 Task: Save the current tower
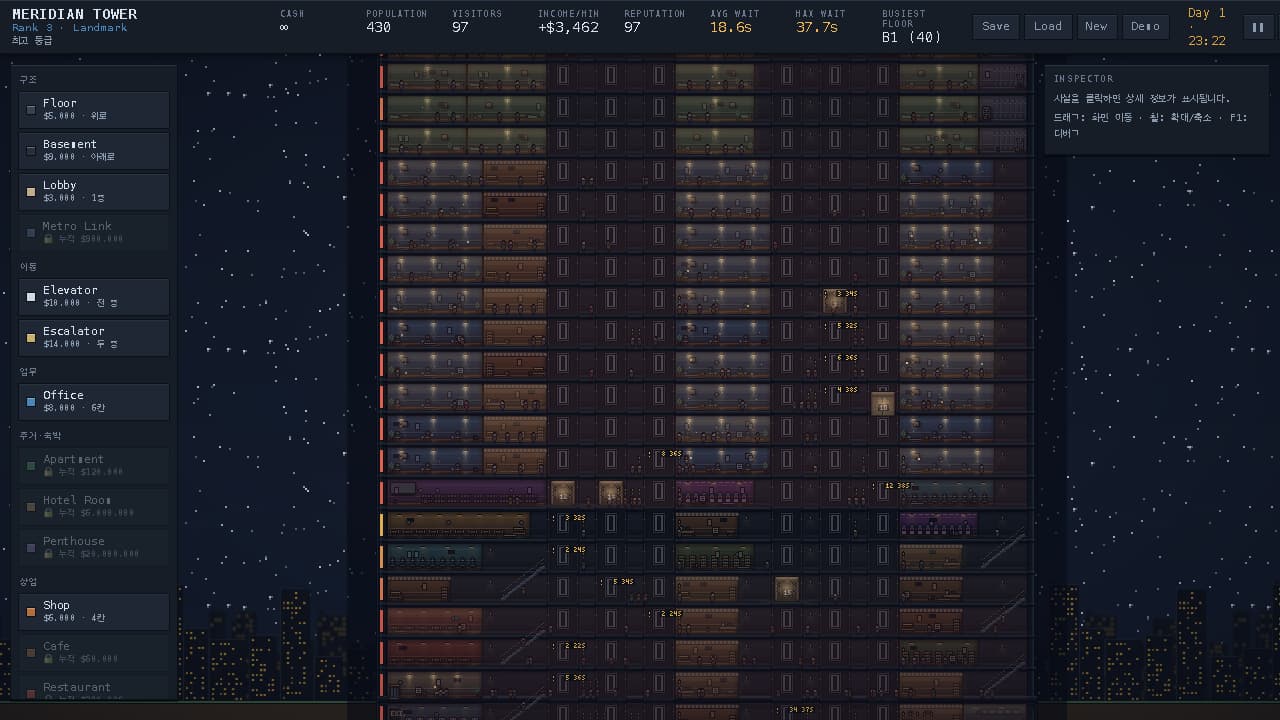pos(996,27)
